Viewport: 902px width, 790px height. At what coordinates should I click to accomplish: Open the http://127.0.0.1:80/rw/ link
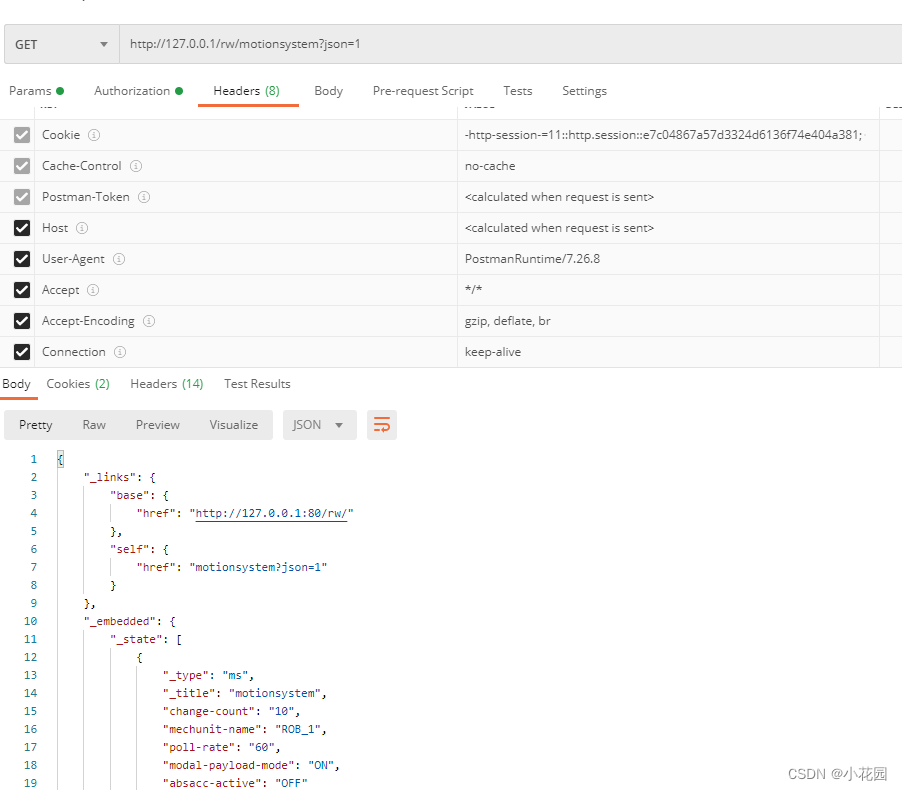(271, 513)
